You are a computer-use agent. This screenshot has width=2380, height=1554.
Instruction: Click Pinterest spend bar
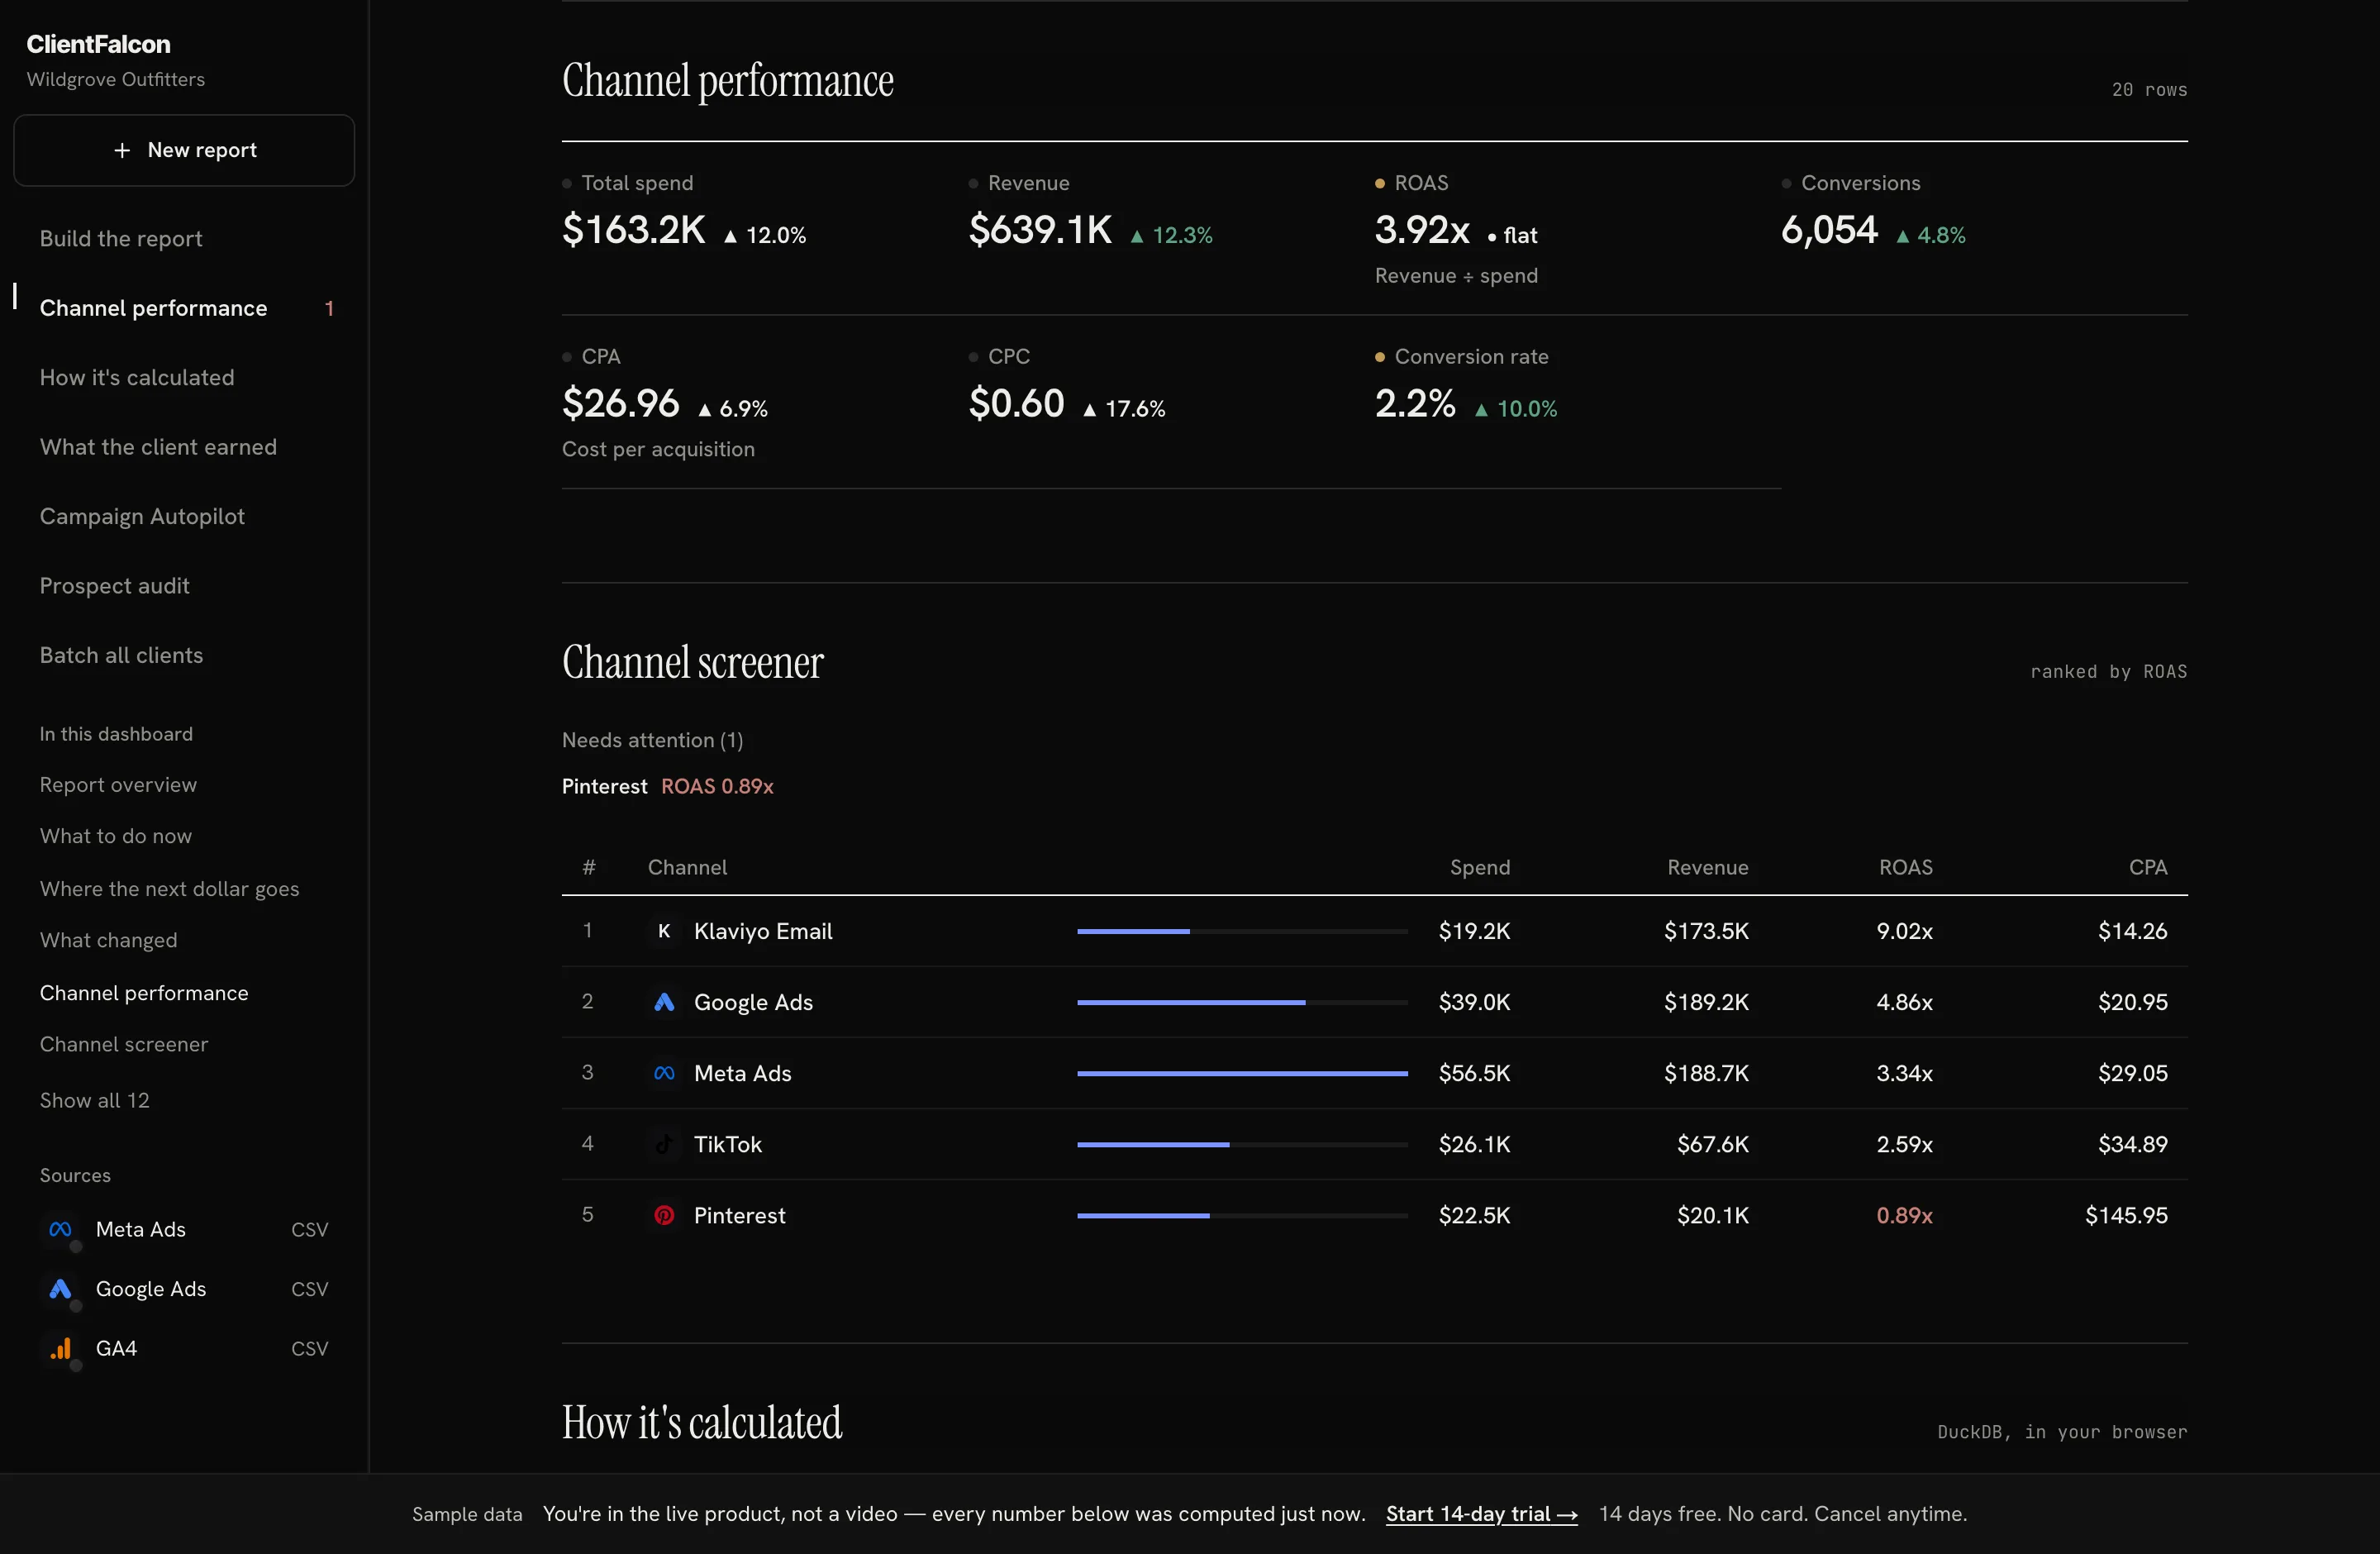click(x=1242, y=1215)
